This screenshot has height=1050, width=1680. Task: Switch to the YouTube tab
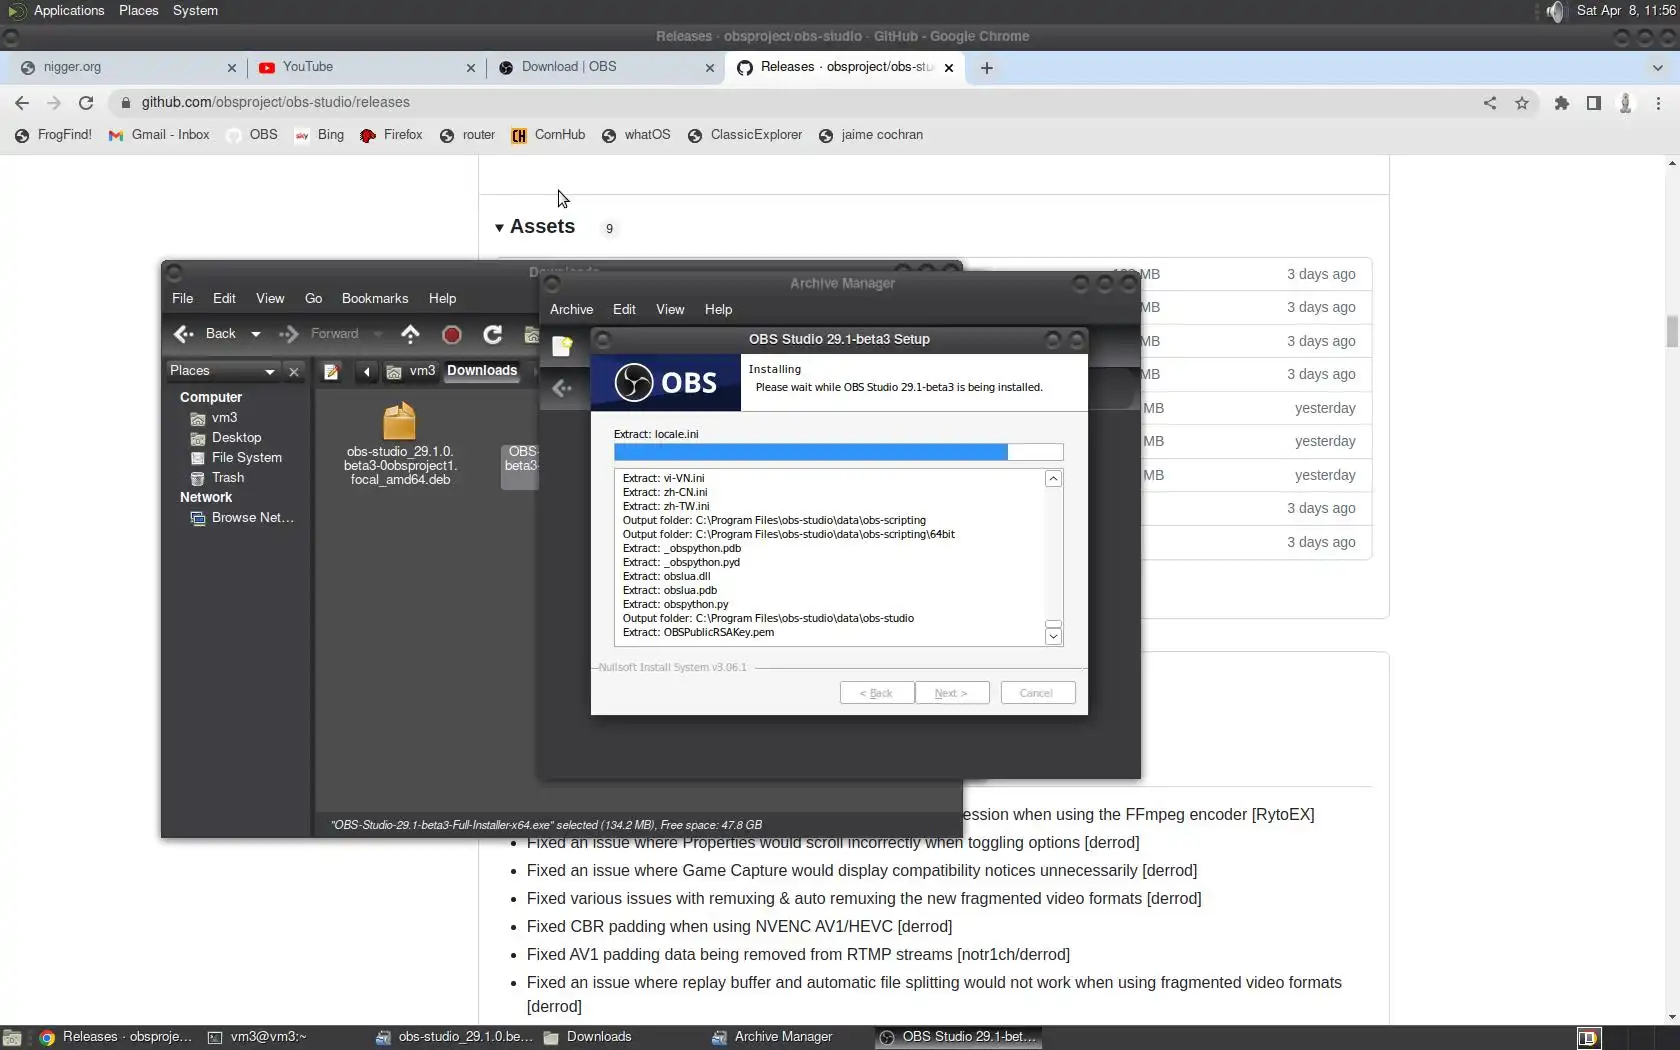point(366,68)
